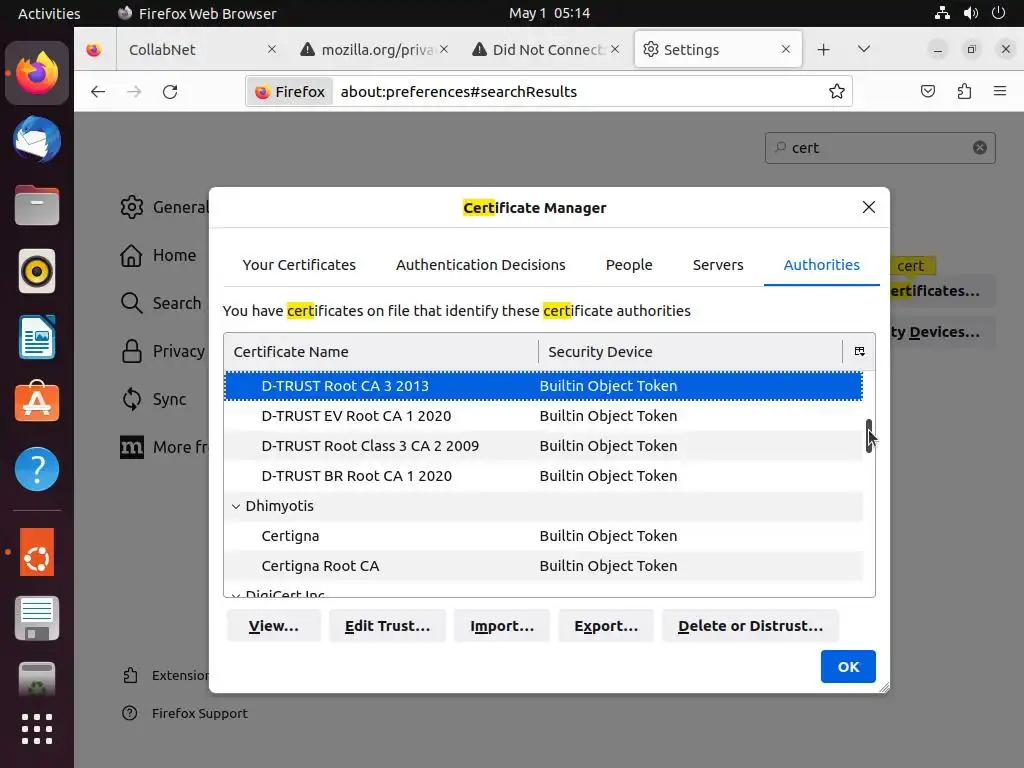1024x768 pixels.
Task: Open the Firefox View pinned tab
Action: [x=94, y=50]
